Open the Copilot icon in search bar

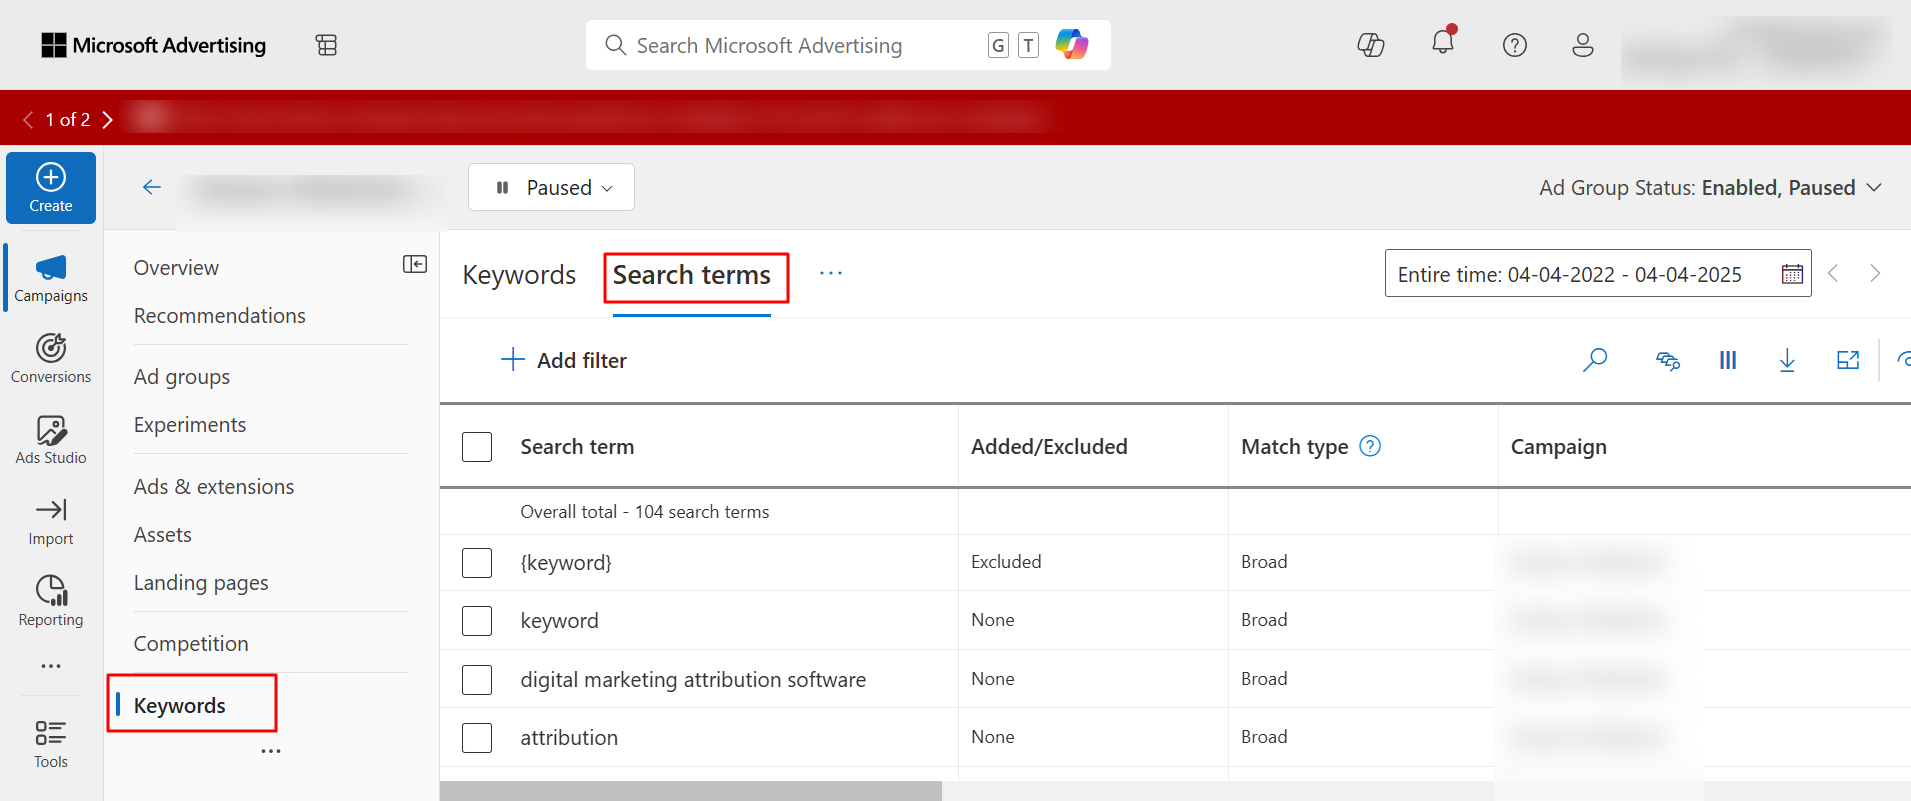click(1071, 44)
